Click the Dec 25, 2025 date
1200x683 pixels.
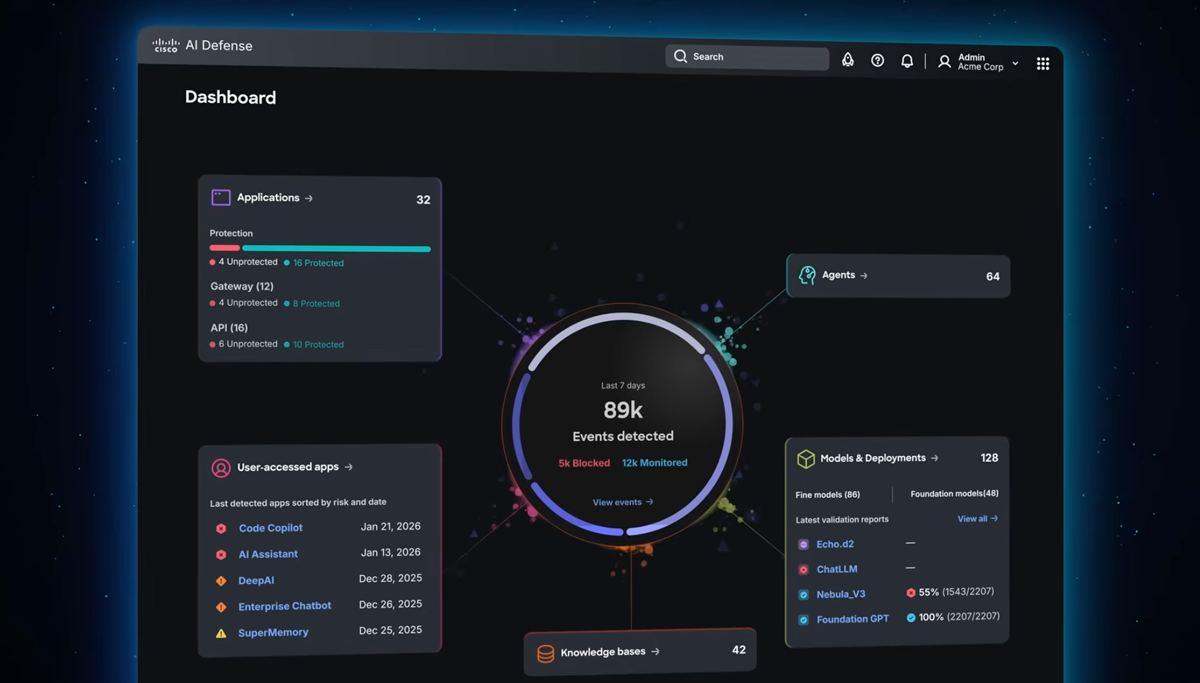pos(390,631)
